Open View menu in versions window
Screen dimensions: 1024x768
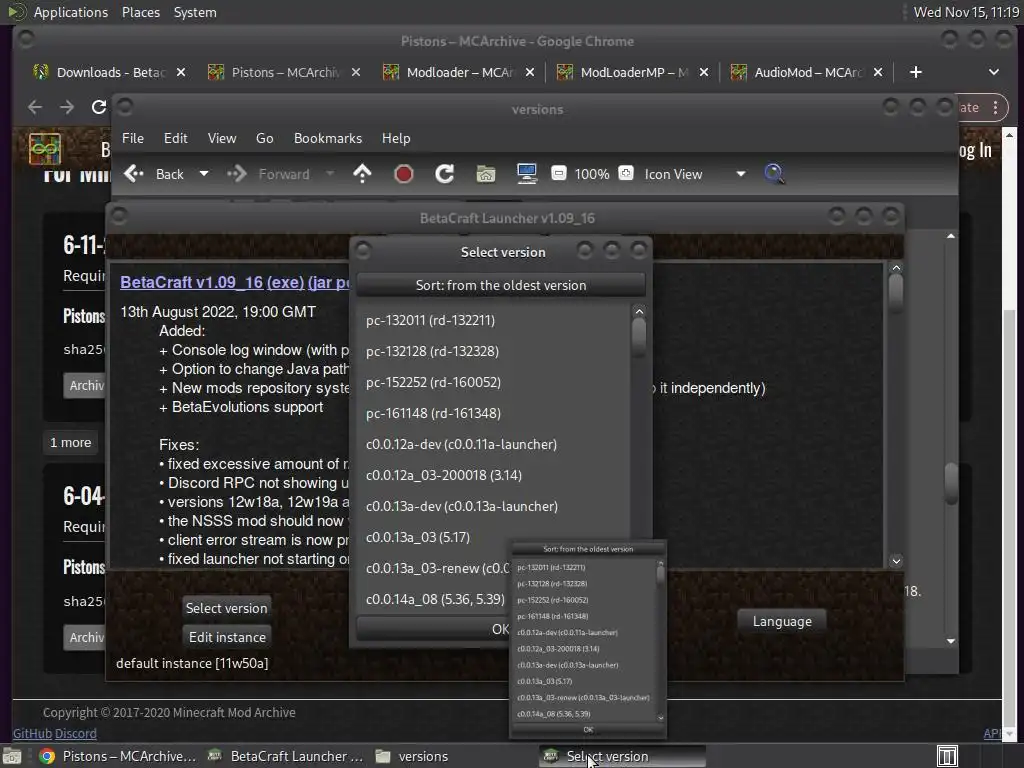click(x=221, y=138)
